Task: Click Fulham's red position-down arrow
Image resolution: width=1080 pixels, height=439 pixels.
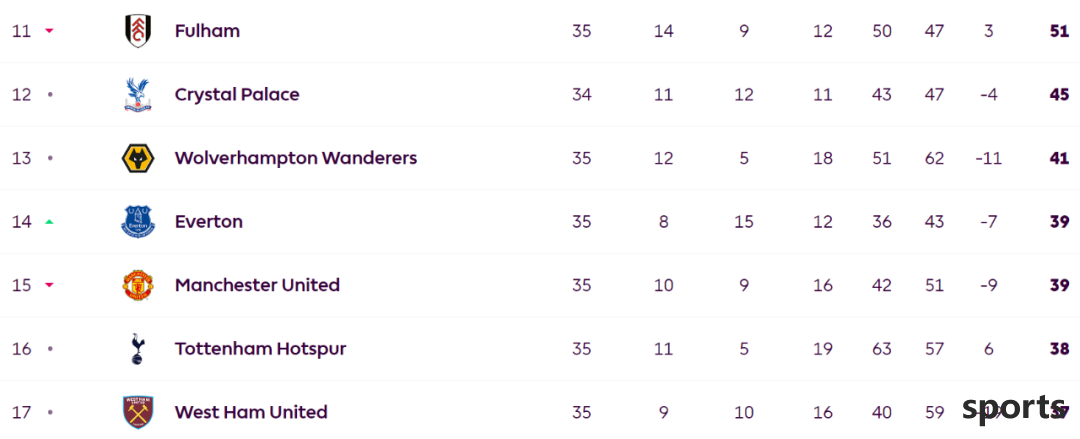Action: click(49, 31)
